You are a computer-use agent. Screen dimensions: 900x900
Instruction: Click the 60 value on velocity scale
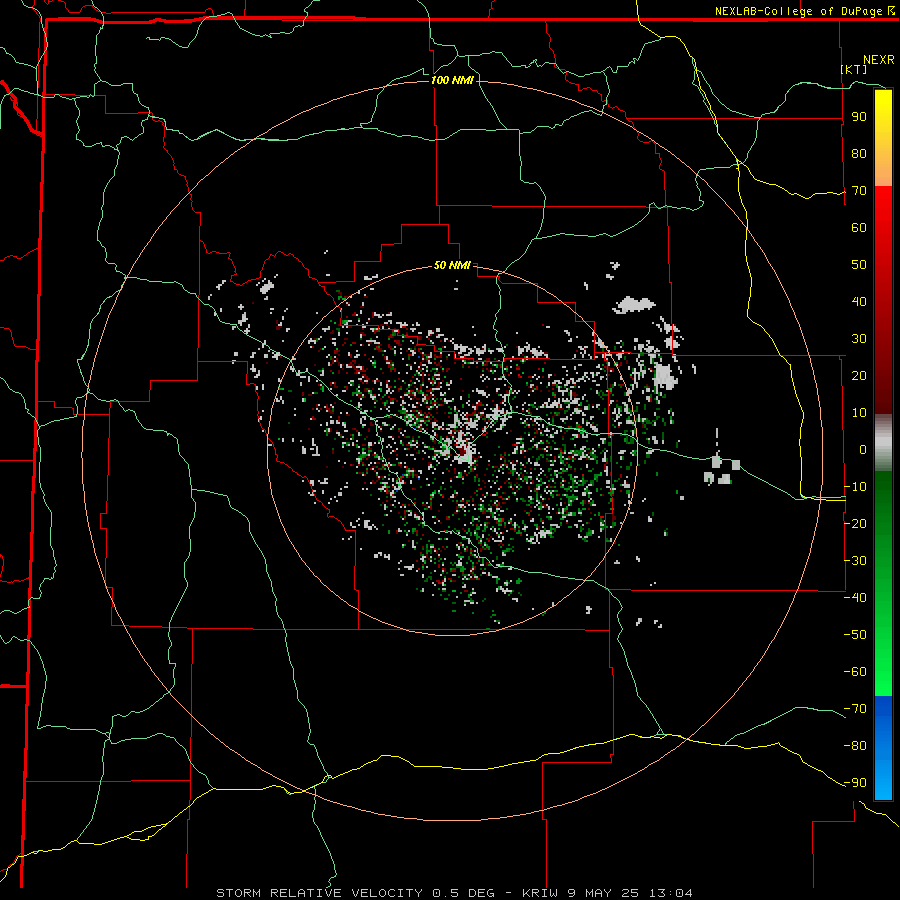pyautogui.click(x=859, y=228)
